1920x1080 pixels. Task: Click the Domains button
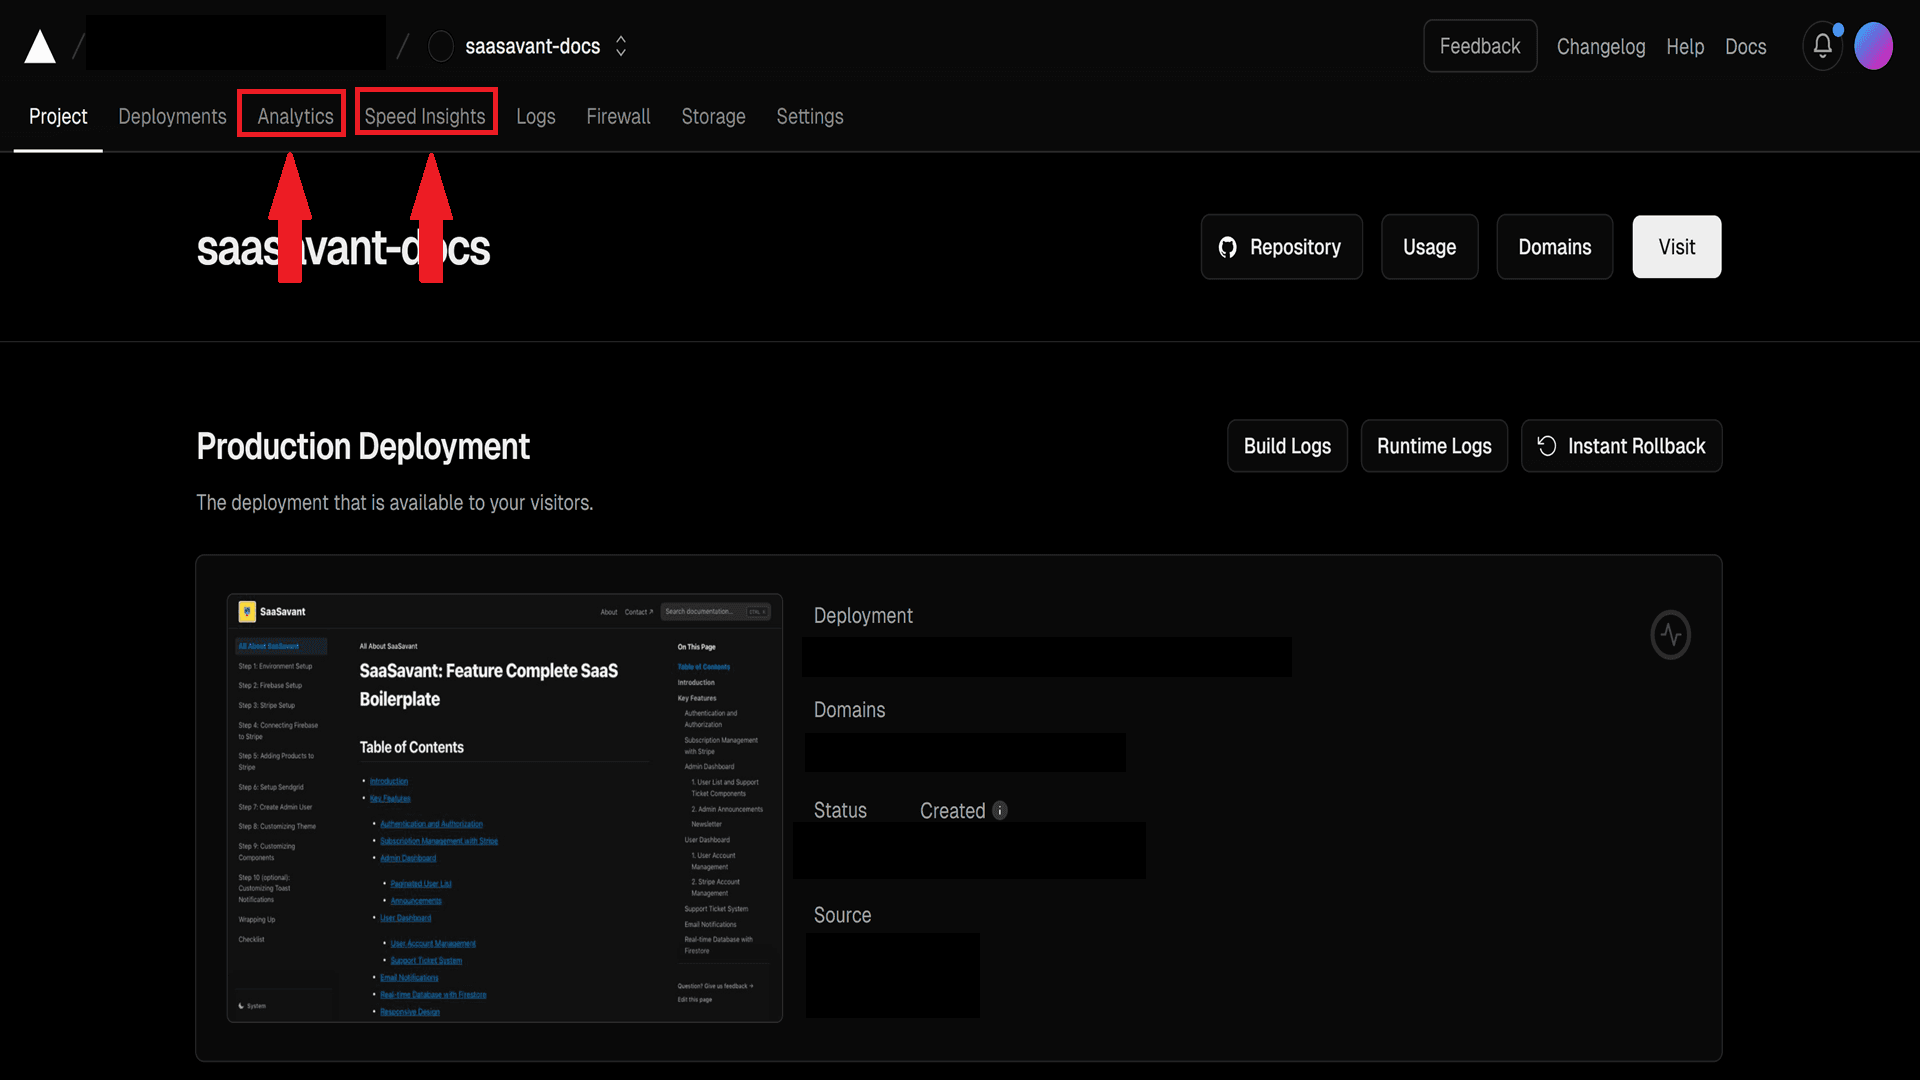(x=1554, y=247)
